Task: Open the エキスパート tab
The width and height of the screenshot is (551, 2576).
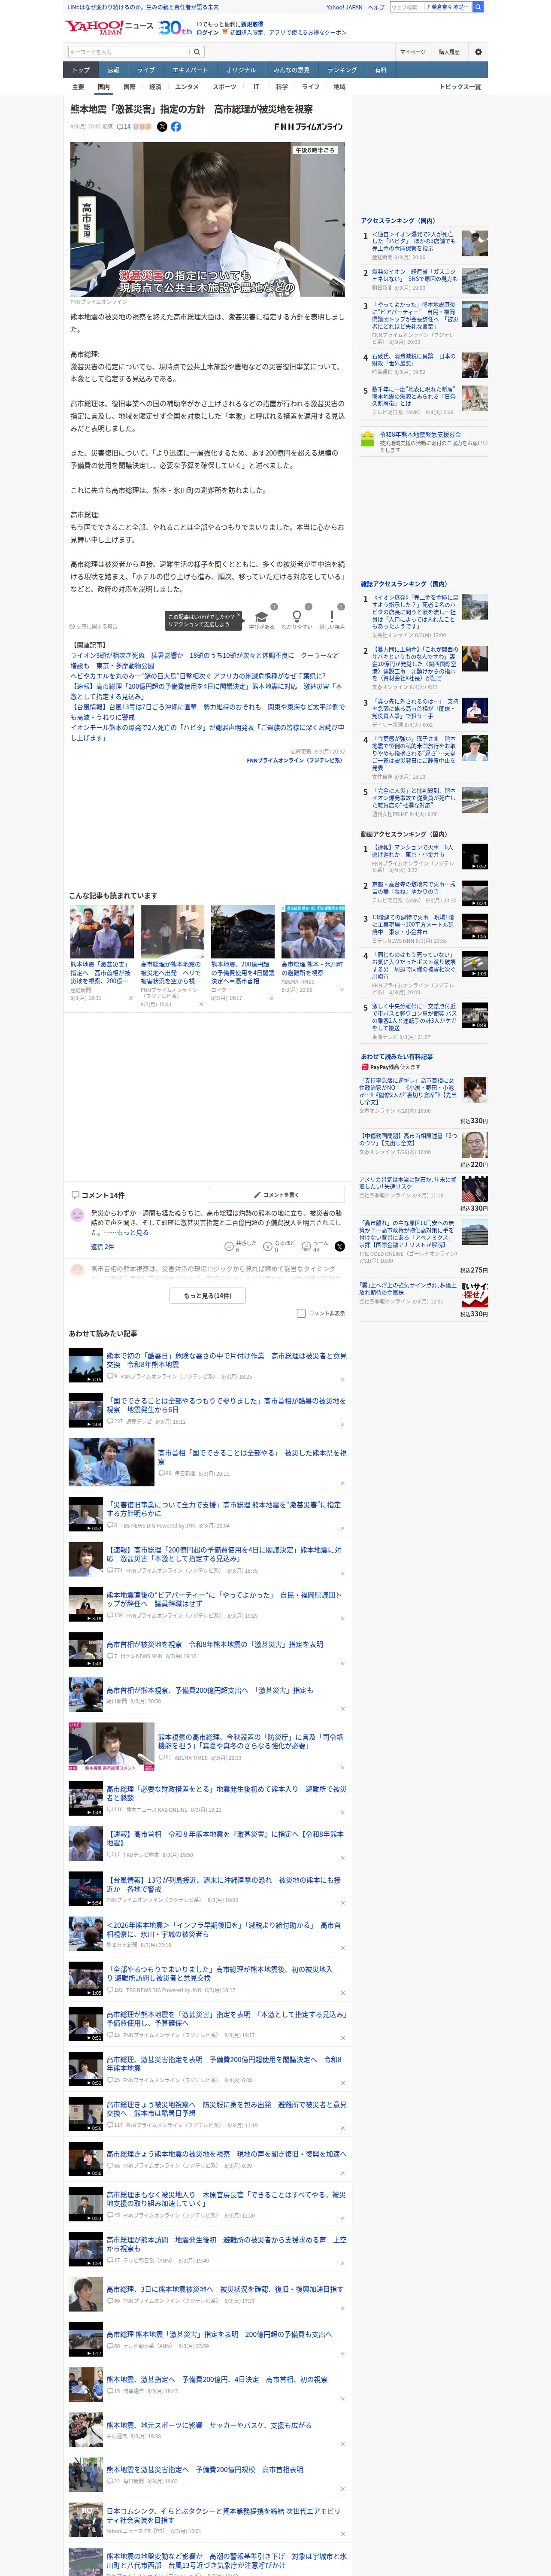Action: (x=190, y=70)
